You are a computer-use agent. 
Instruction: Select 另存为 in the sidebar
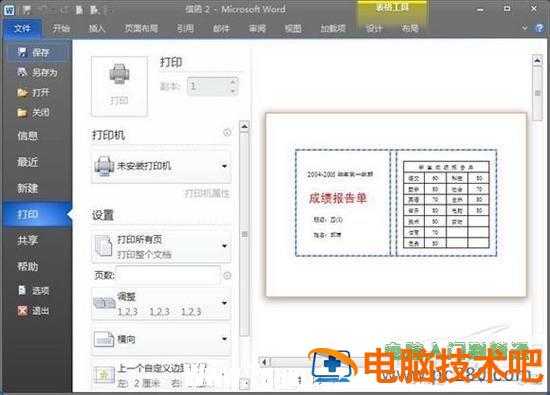point(38,73)
